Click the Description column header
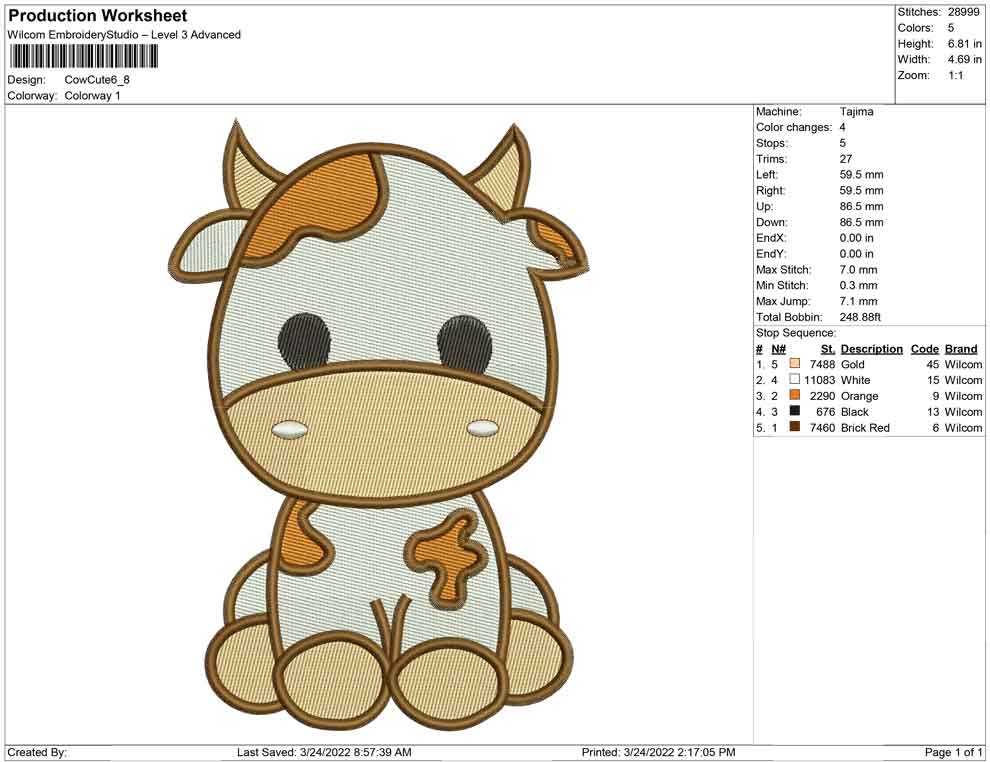 [871, 349]
